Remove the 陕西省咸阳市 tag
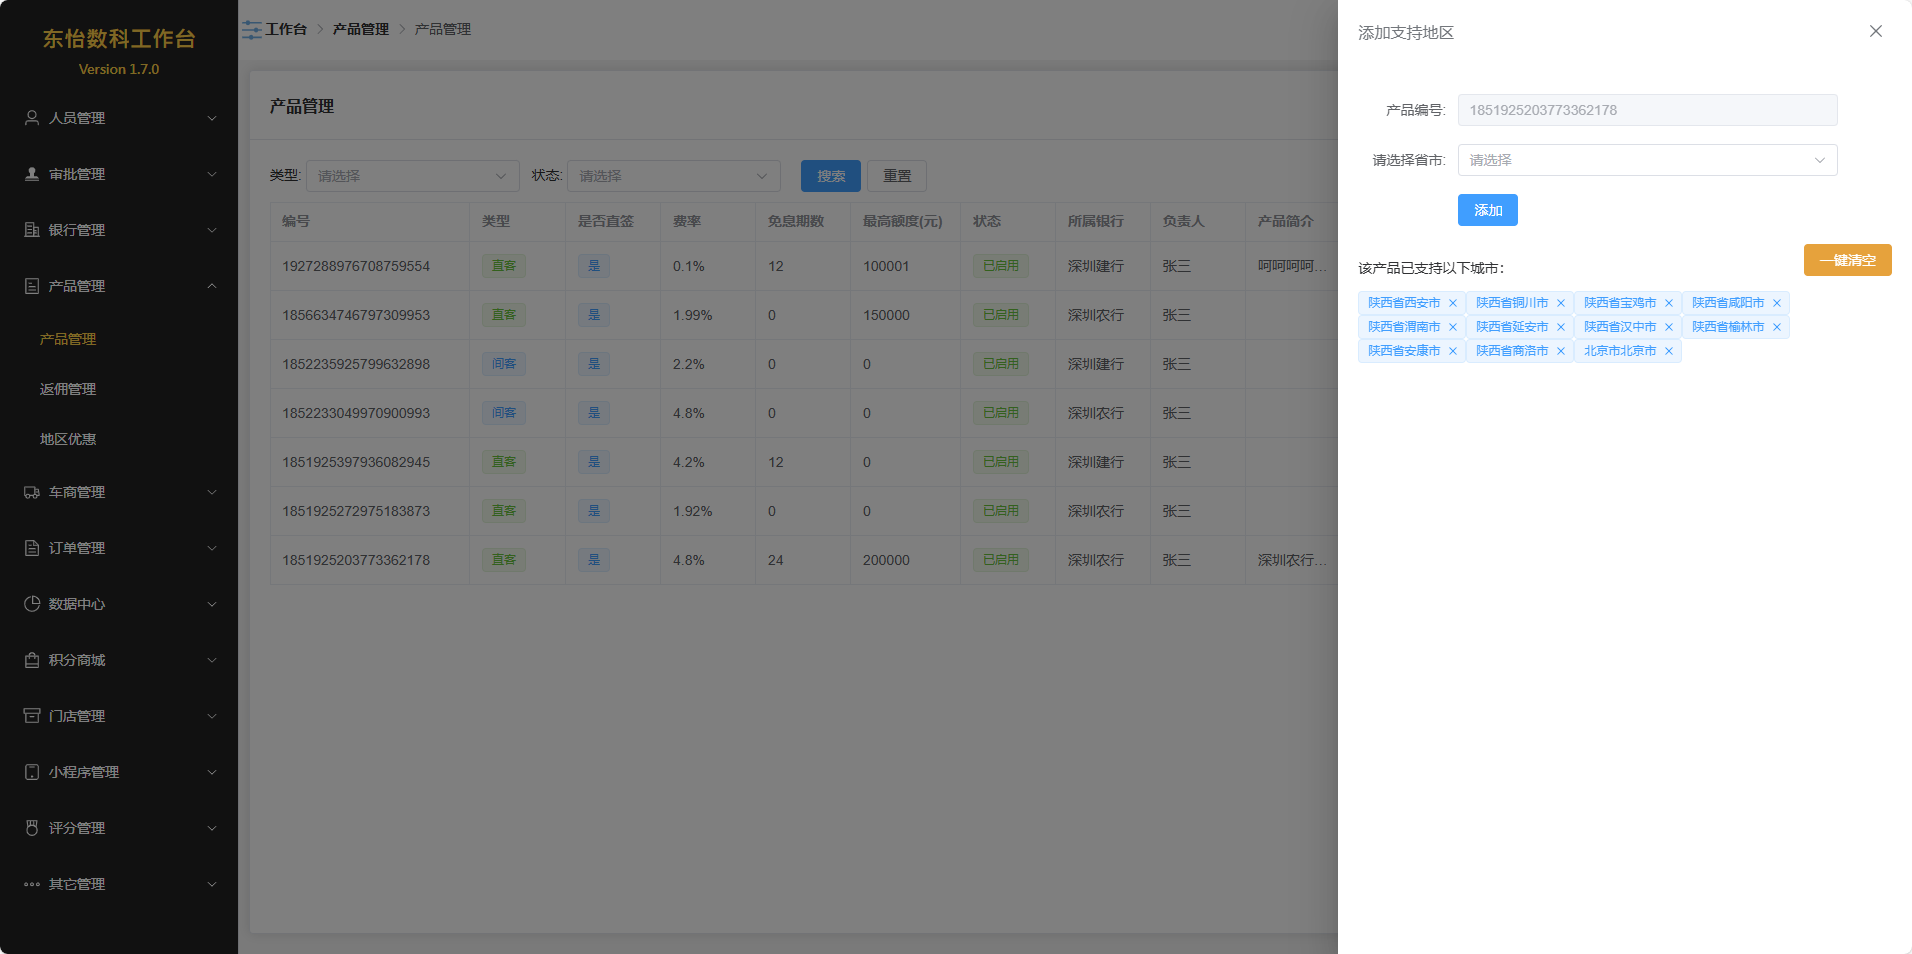Image resolution: width=1912 pixels, height=954 pixels. [1776, 303]
